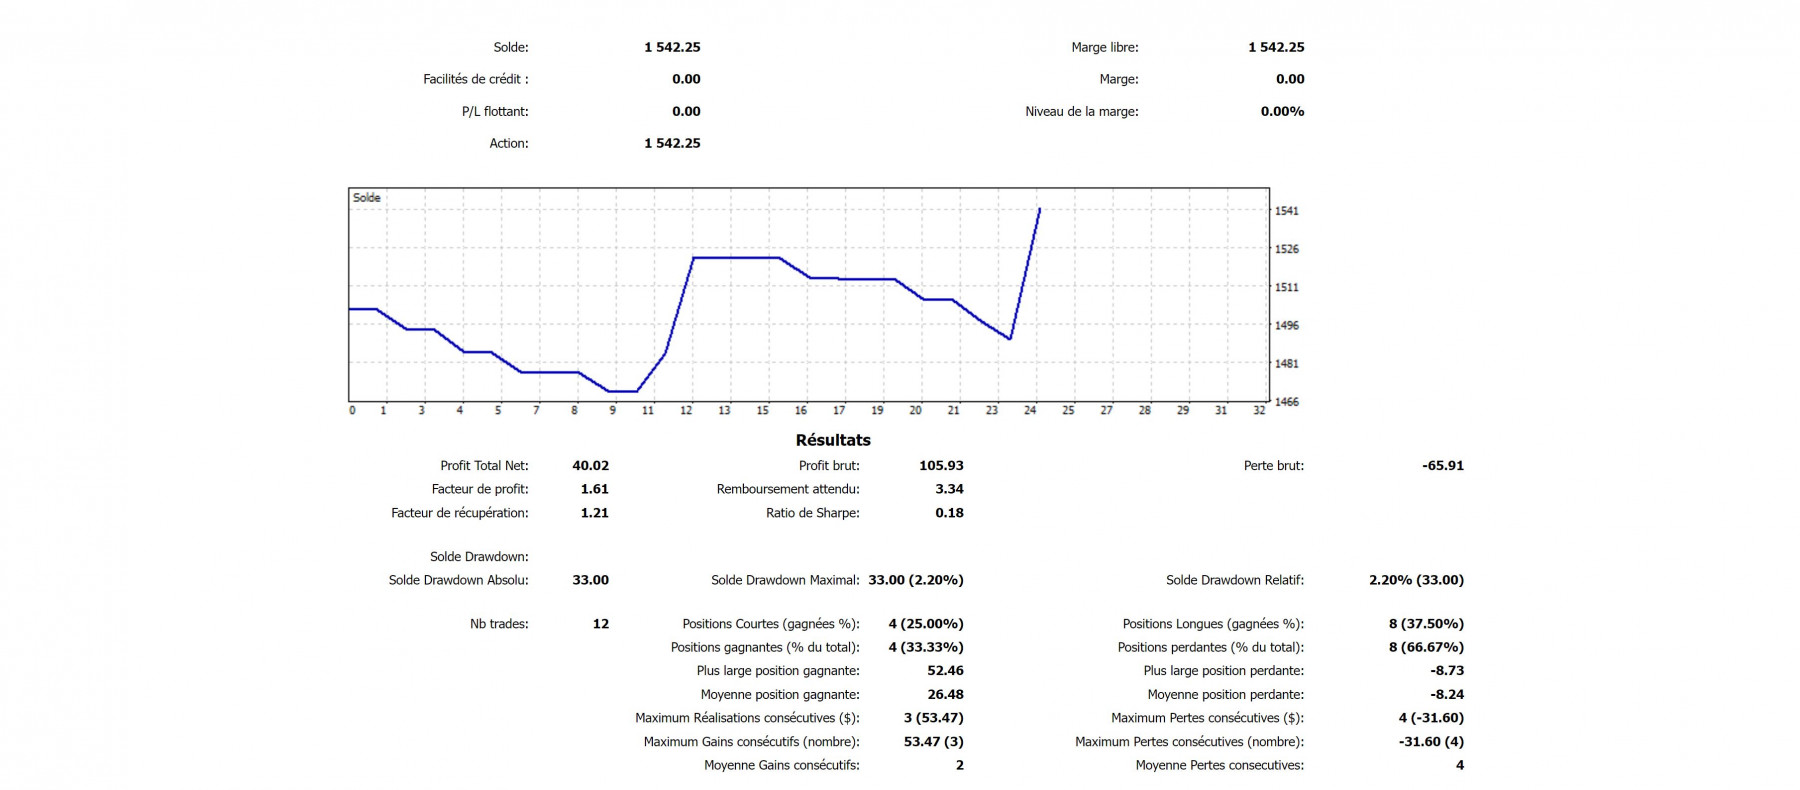
Task: Click the 1466 axis label on chart
Action: 1286,402
